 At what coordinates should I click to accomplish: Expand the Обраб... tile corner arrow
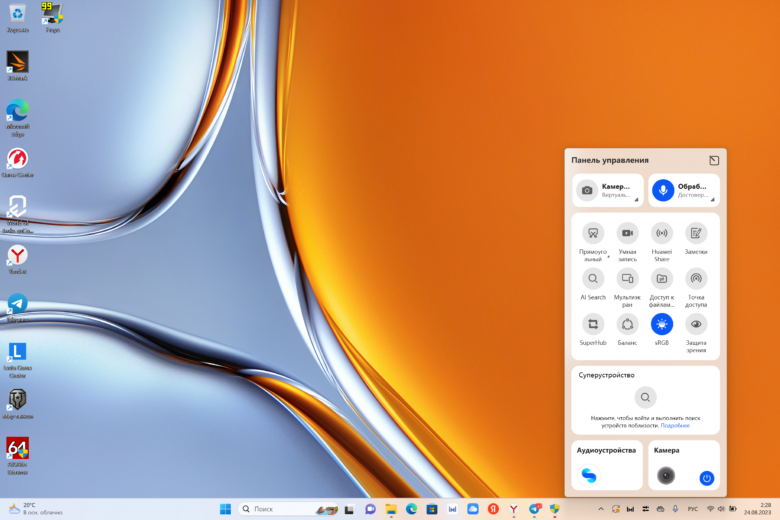tap(712, 200)
